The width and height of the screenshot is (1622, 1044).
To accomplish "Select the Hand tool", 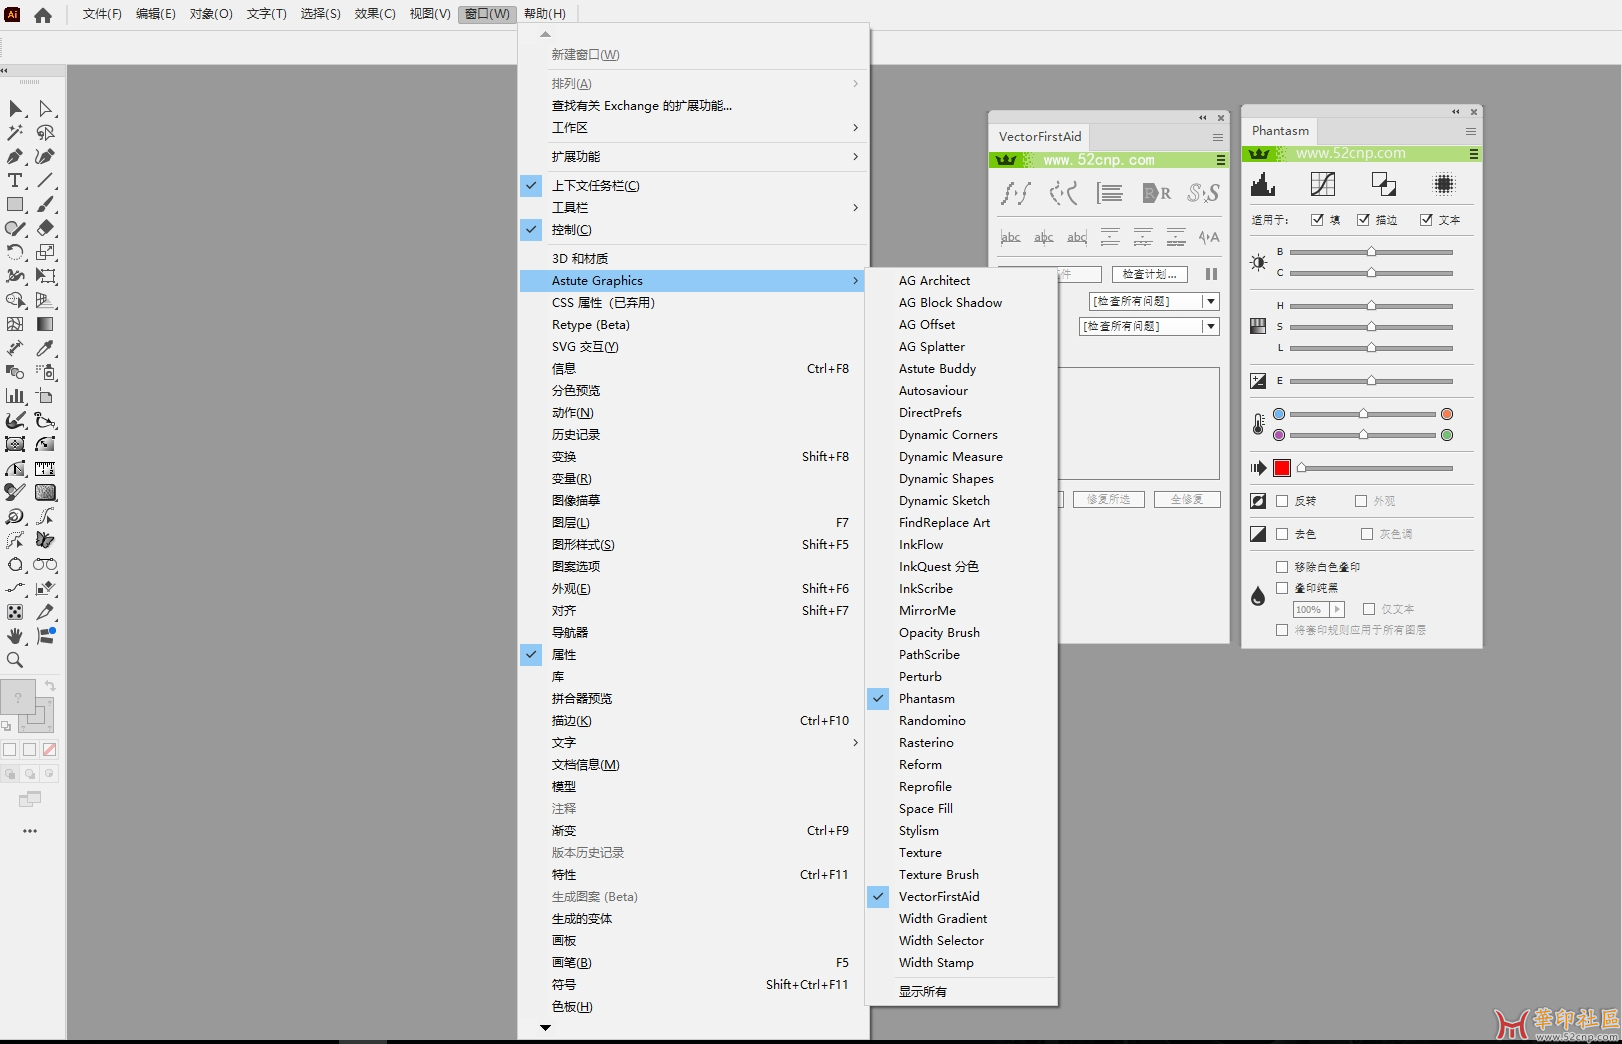I will (x=16, y=636).
